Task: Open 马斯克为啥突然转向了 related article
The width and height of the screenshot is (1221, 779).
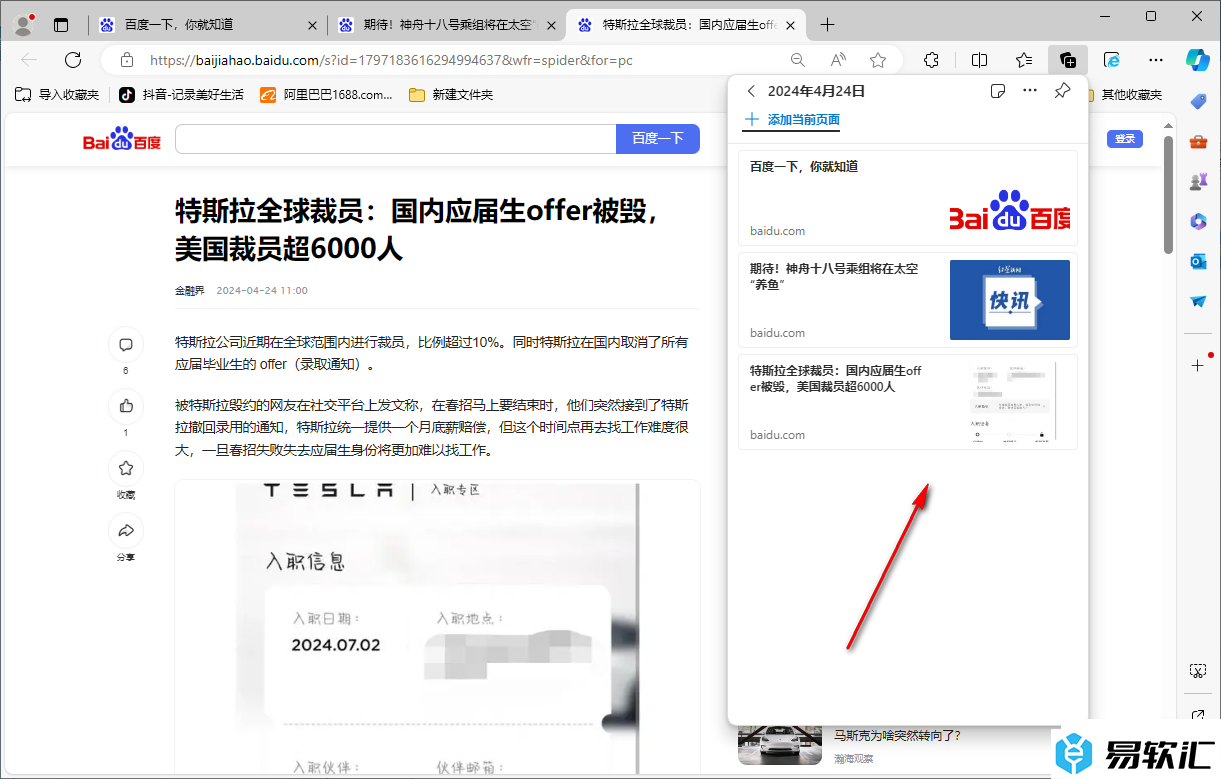Action: (x=898, y=735)
